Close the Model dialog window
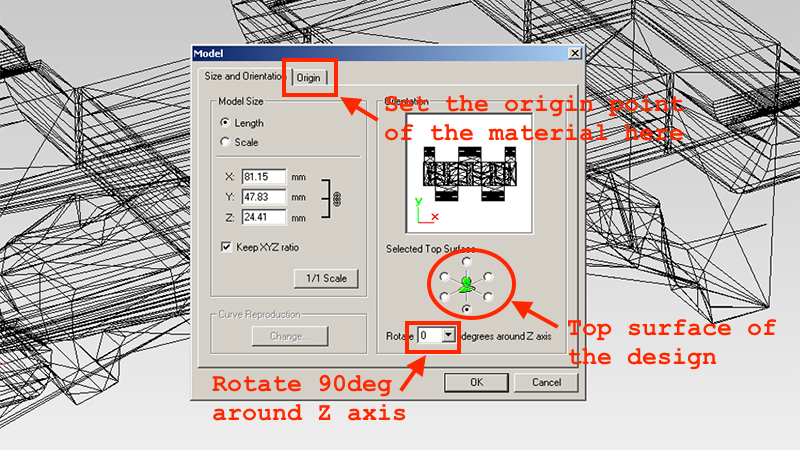The width and height of the screenshot is (800, 450). point(575,53)
